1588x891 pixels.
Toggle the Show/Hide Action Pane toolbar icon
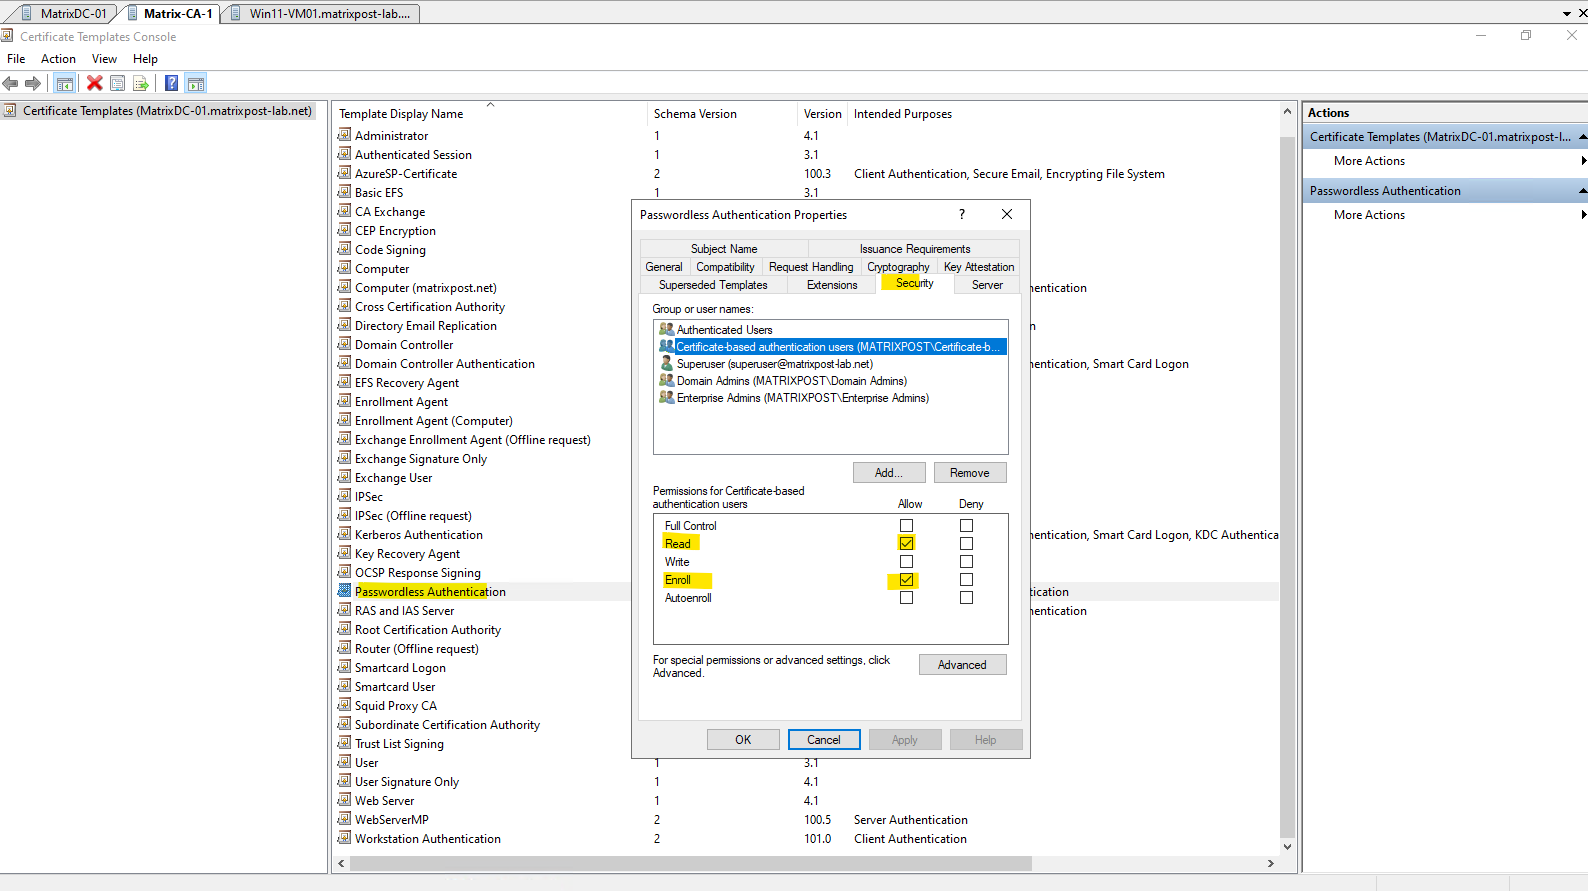click(x=196, y=83)
